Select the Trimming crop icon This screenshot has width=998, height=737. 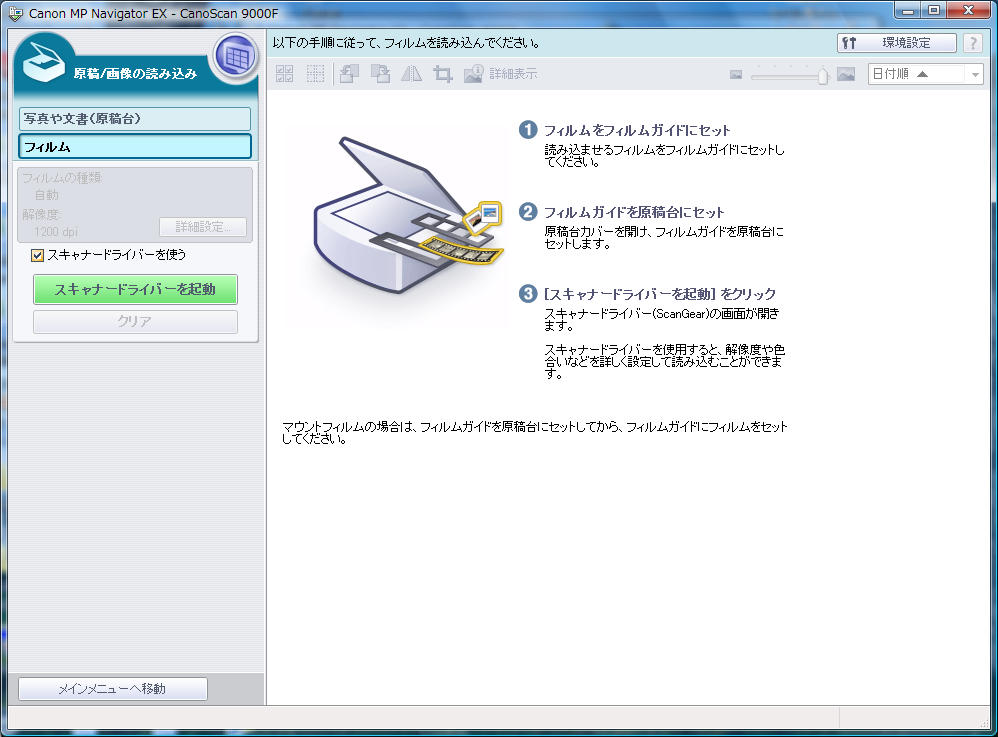pos(442,74)
